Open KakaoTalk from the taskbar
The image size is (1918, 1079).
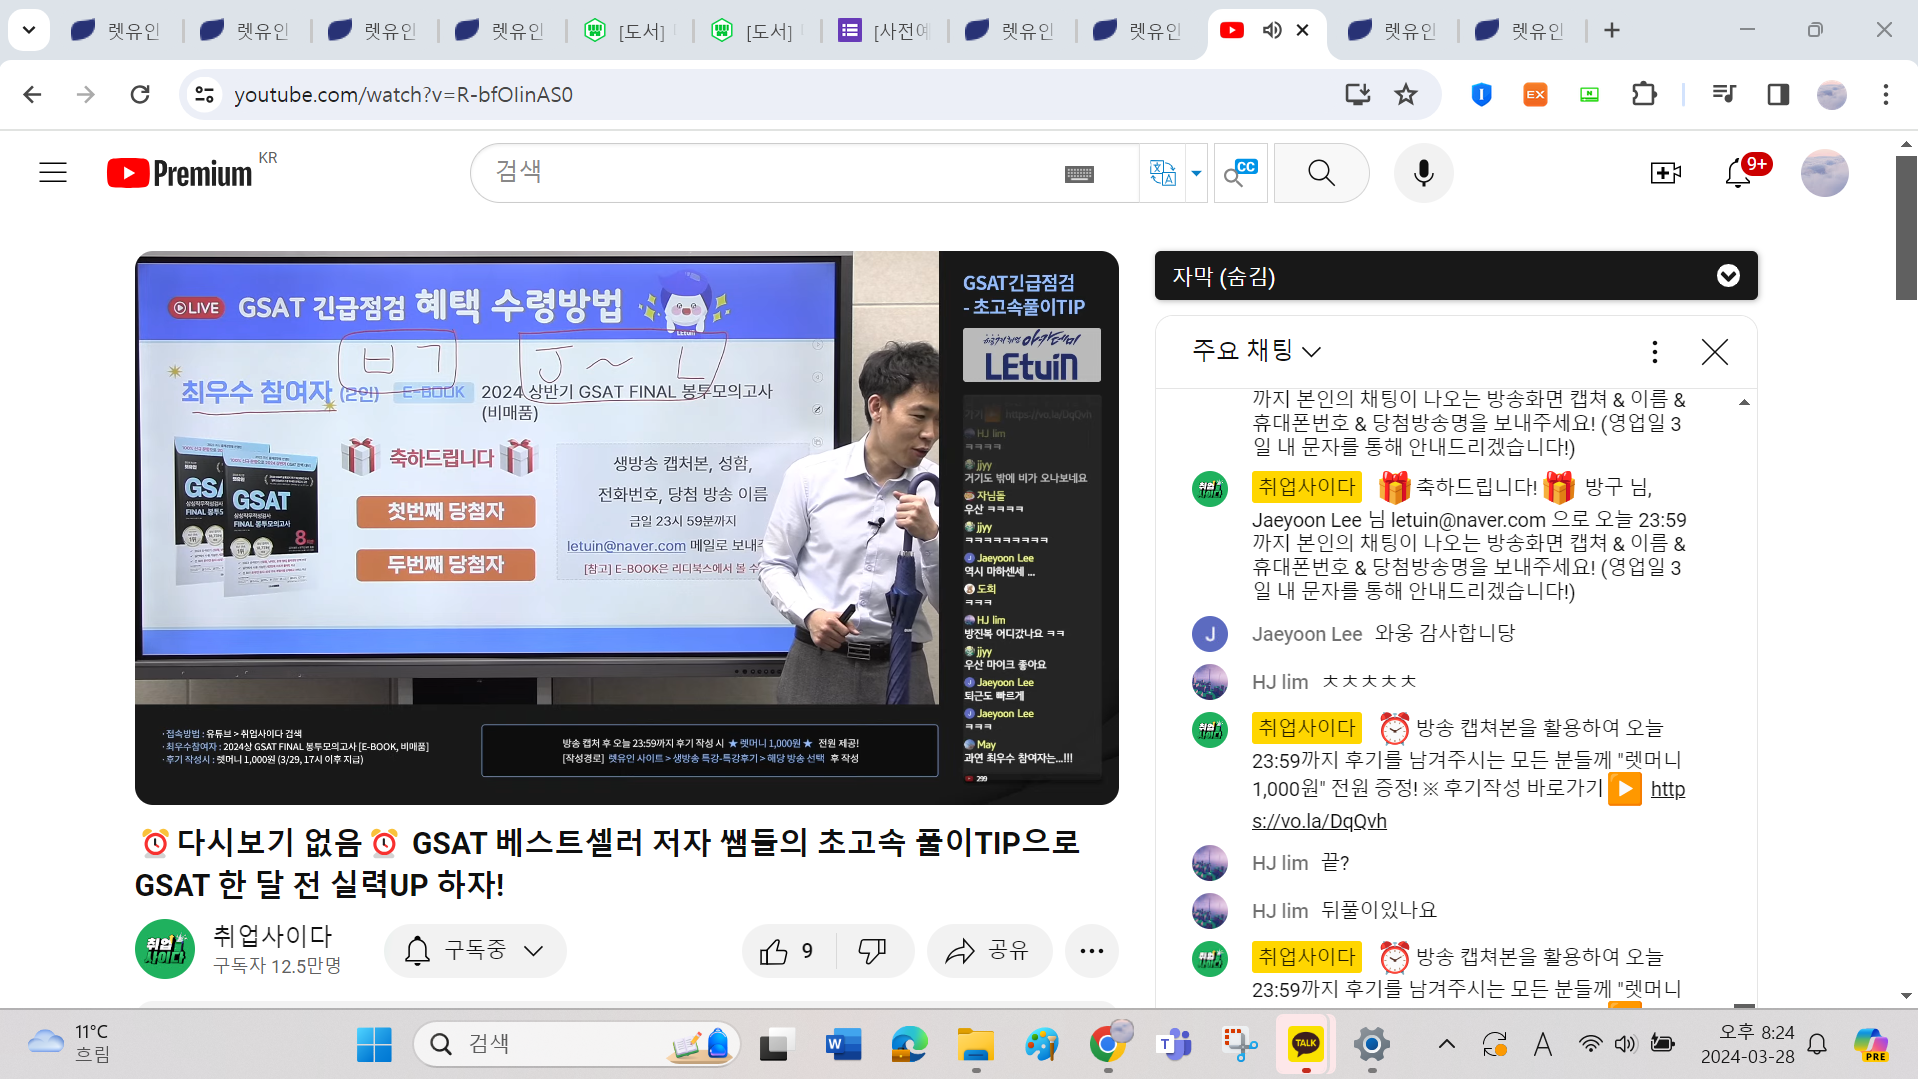point(1305,1044)
